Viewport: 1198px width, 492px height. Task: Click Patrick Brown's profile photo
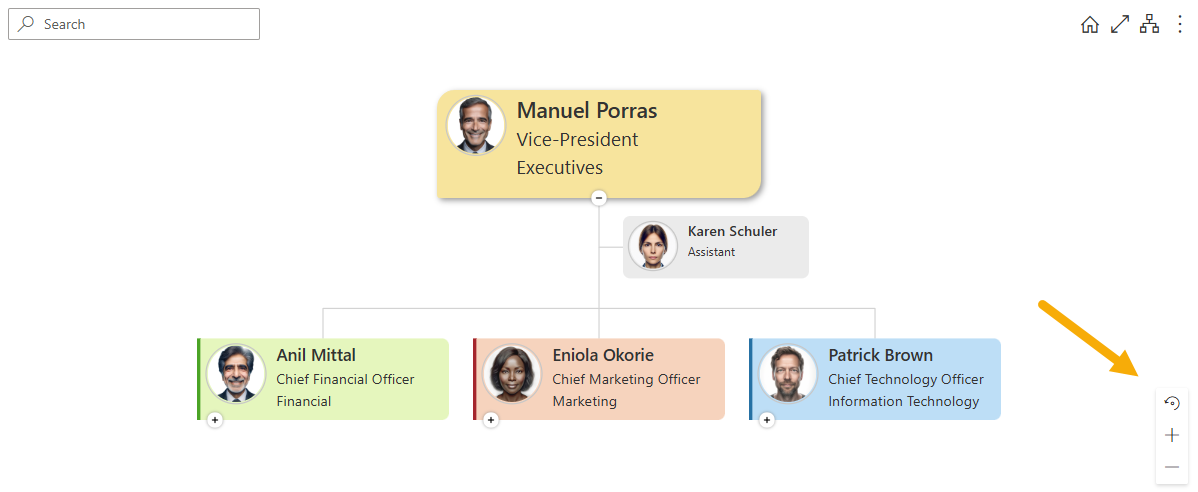pyautogui.click(x=788, y=374)
